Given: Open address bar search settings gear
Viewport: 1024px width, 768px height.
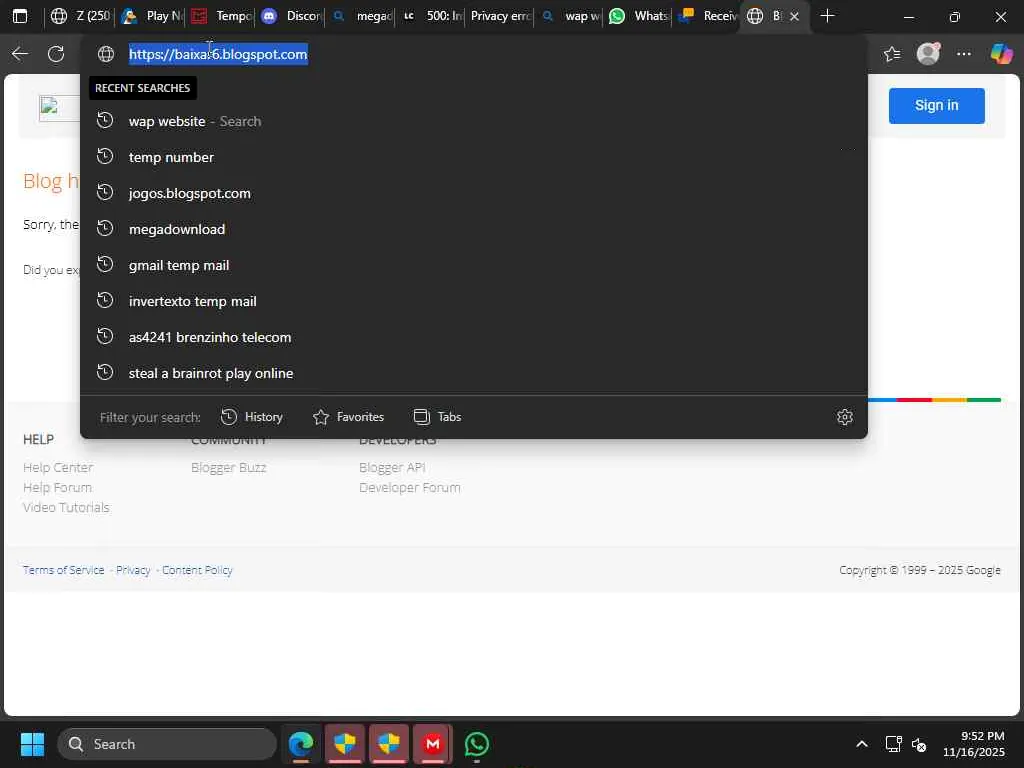Looking at the screenshot, I should (x=844, y=417).
